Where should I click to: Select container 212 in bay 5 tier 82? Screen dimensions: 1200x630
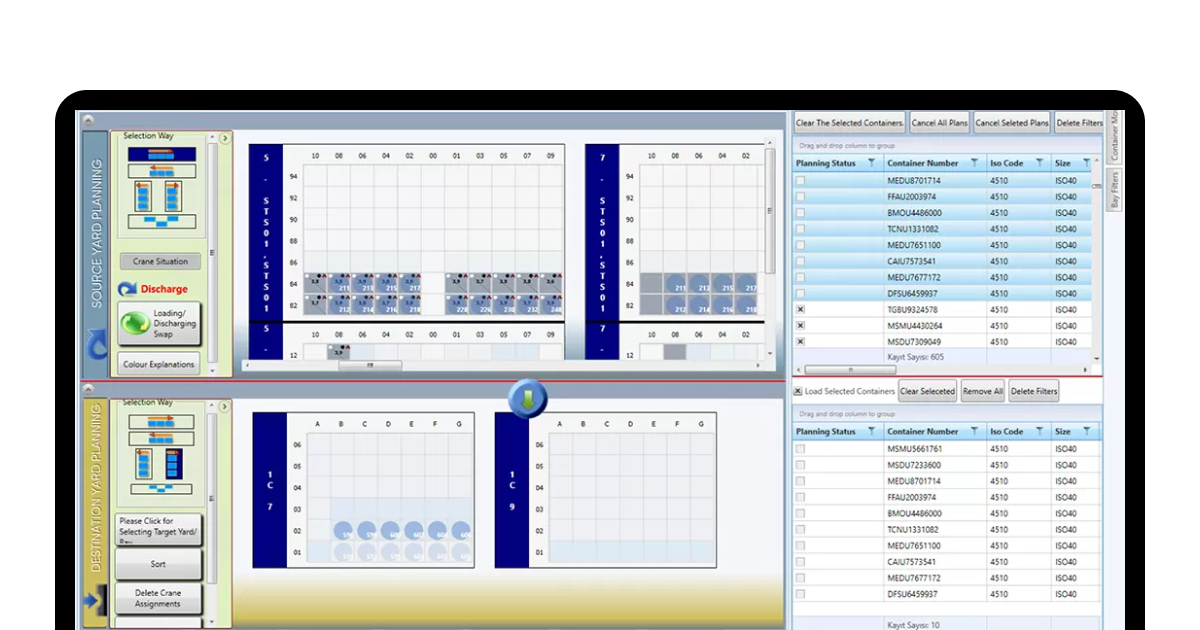338,305
